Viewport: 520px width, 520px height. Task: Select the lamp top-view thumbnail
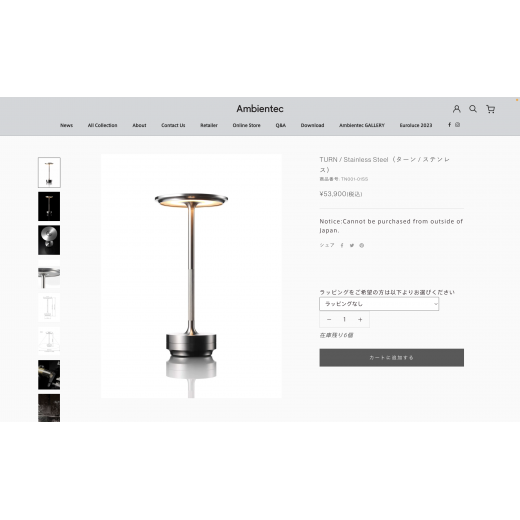point(49,240)
